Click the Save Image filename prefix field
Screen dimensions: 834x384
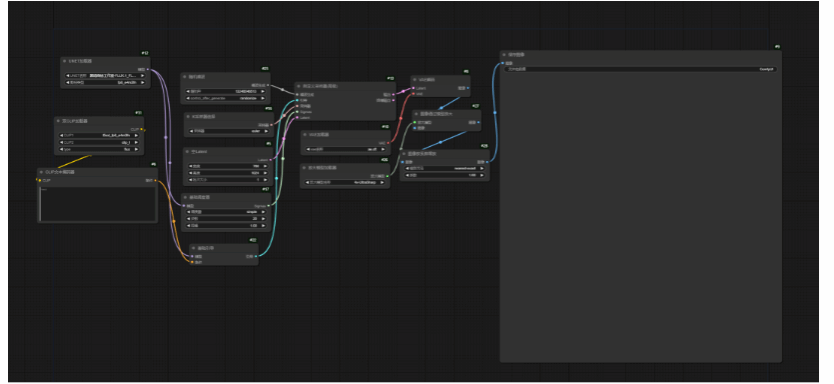click(x=640, y=69)
